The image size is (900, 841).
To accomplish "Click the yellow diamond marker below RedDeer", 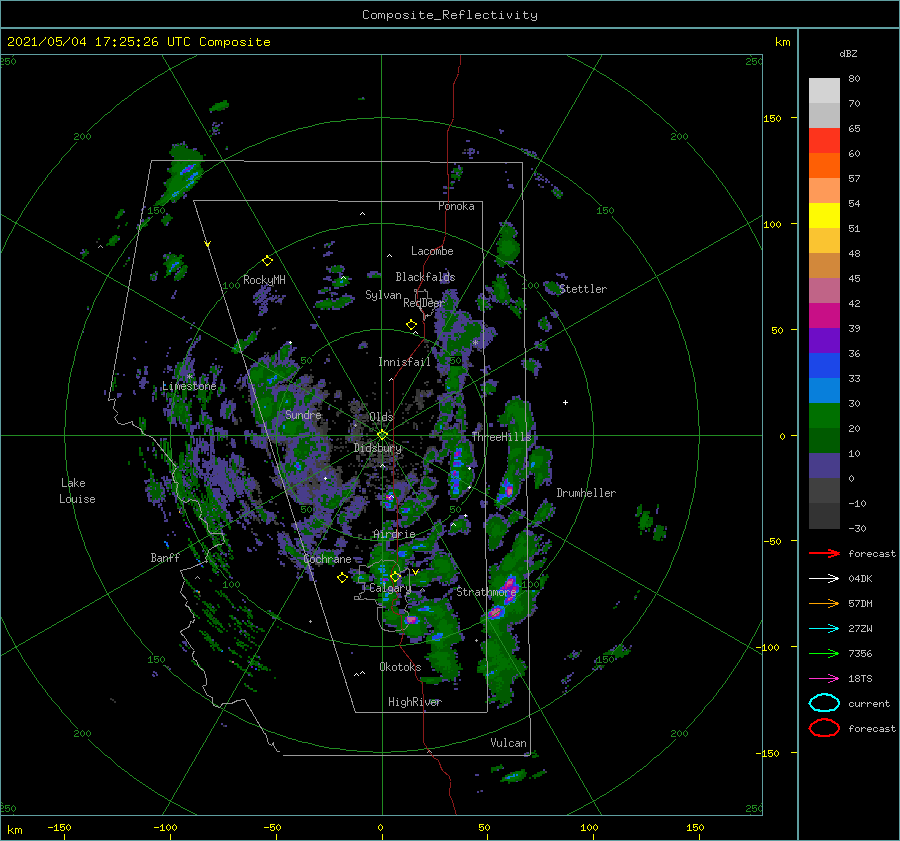I will (x=411, y=325).
